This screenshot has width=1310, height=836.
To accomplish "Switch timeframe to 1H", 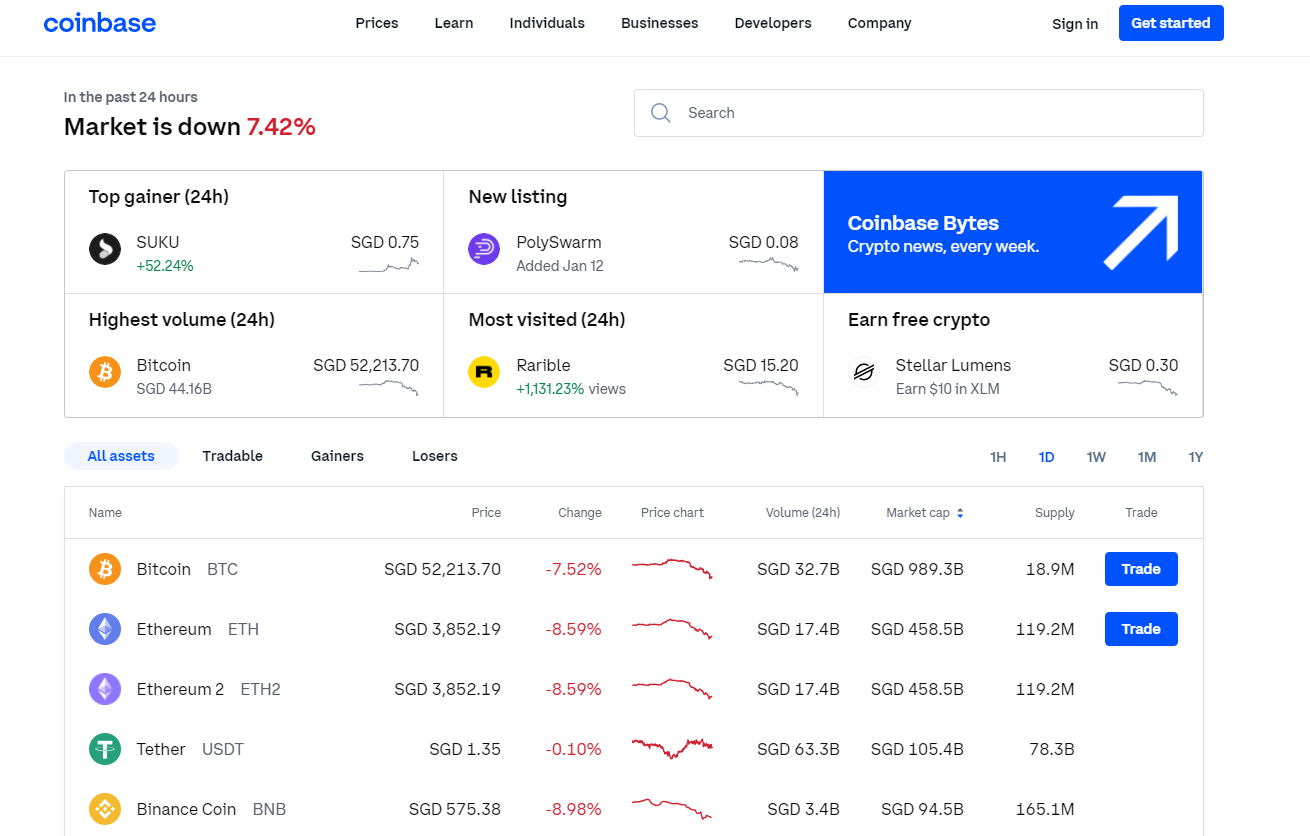I will [998, 457].
